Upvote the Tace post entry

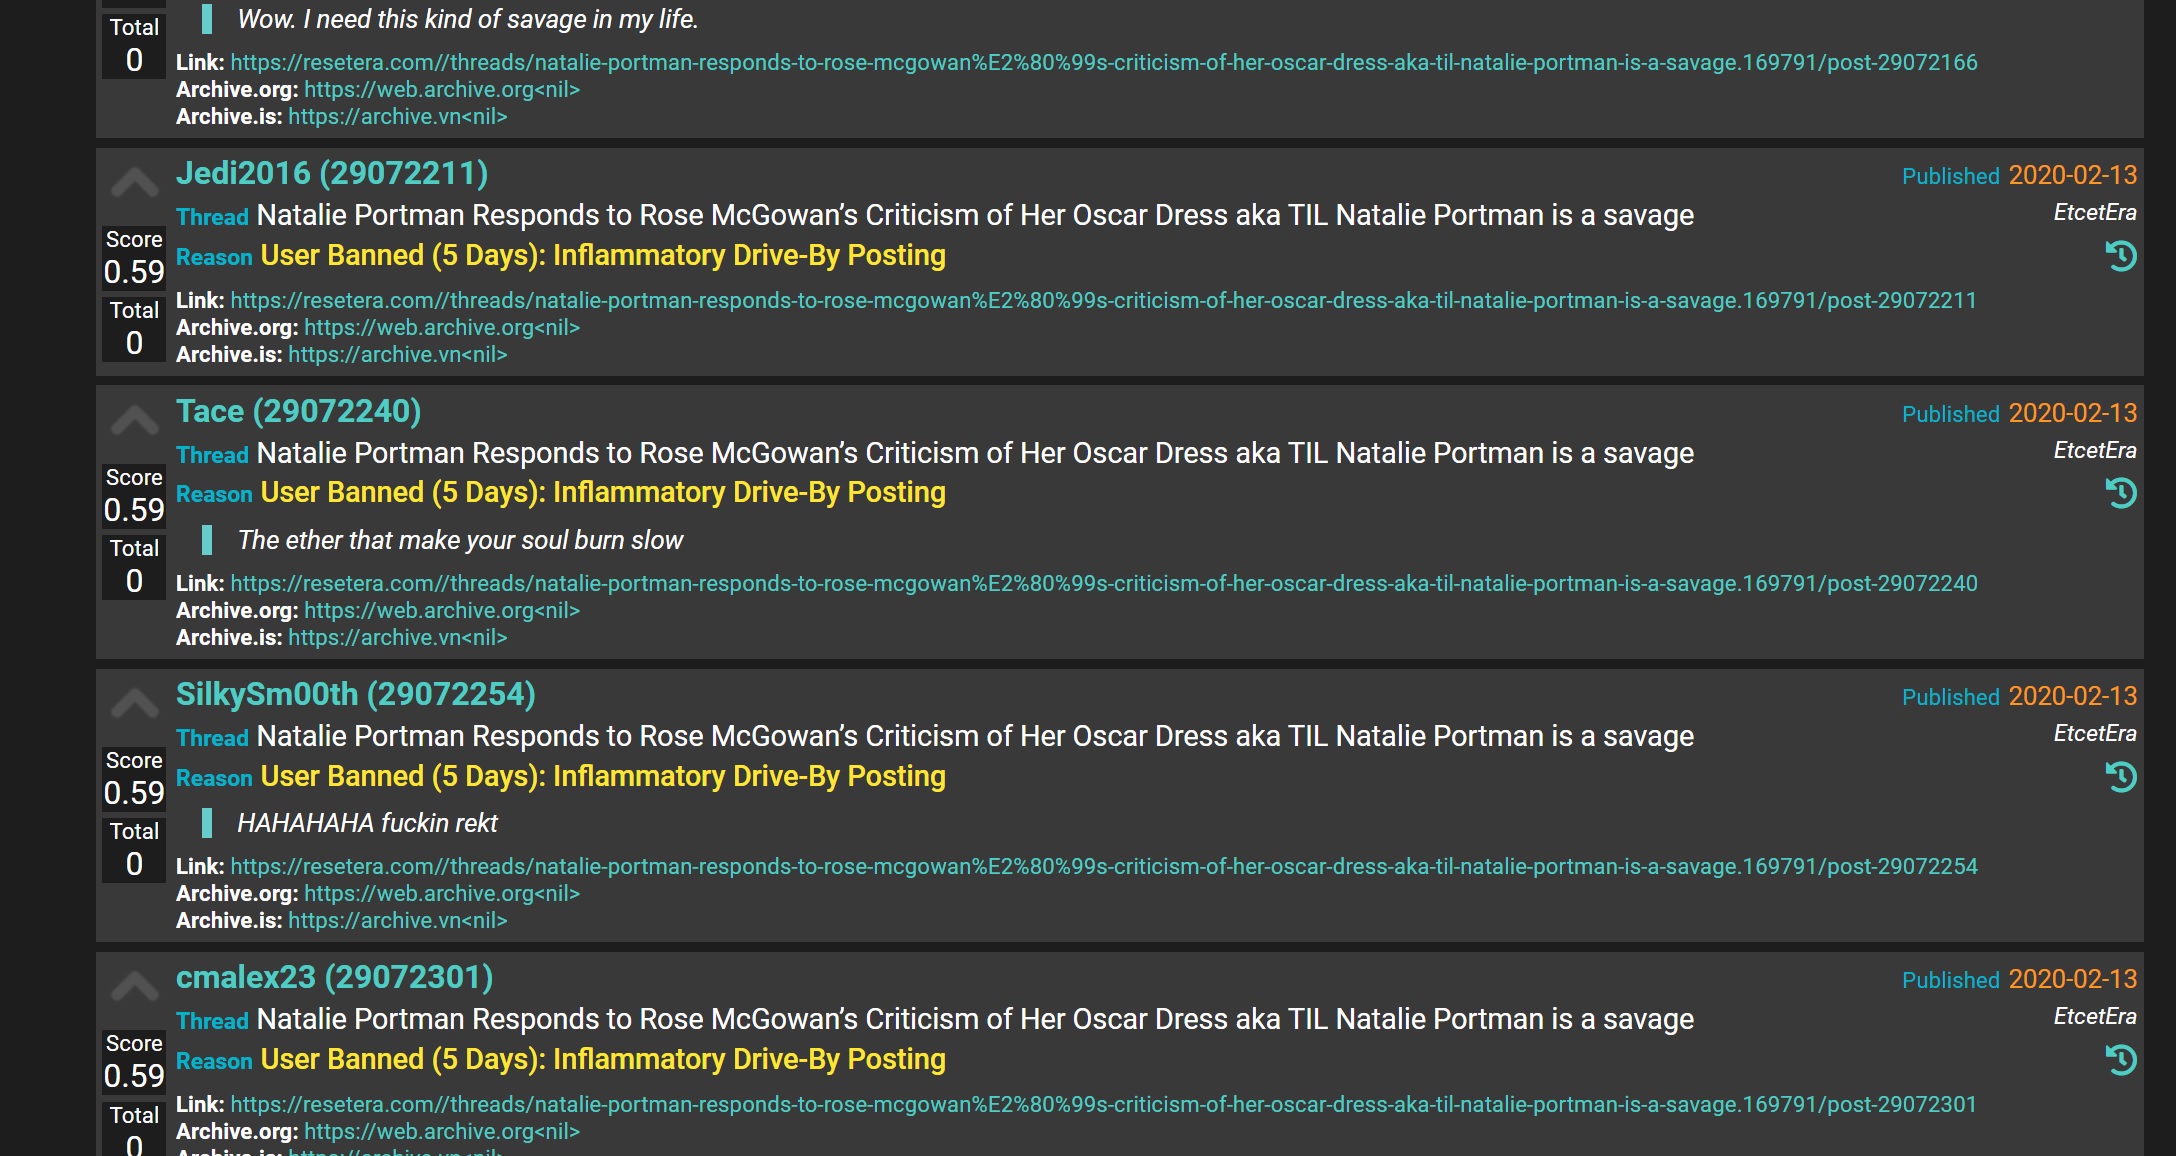point(134,422)
